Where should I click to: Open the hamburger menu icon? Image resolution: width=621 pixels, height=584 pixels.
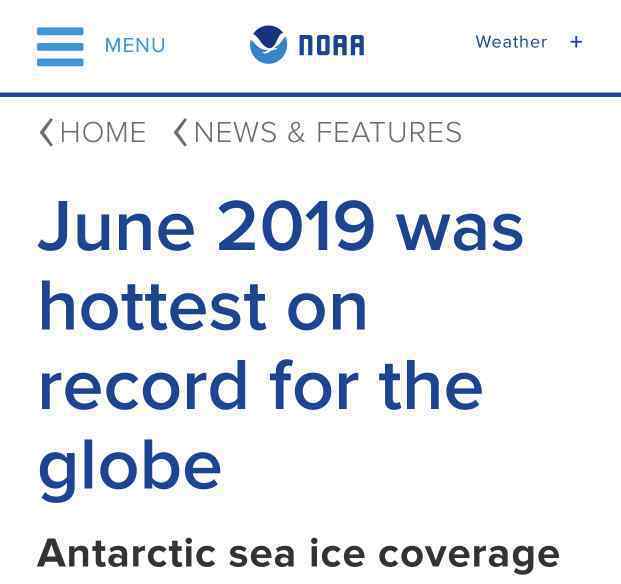(x=60, y=46)
